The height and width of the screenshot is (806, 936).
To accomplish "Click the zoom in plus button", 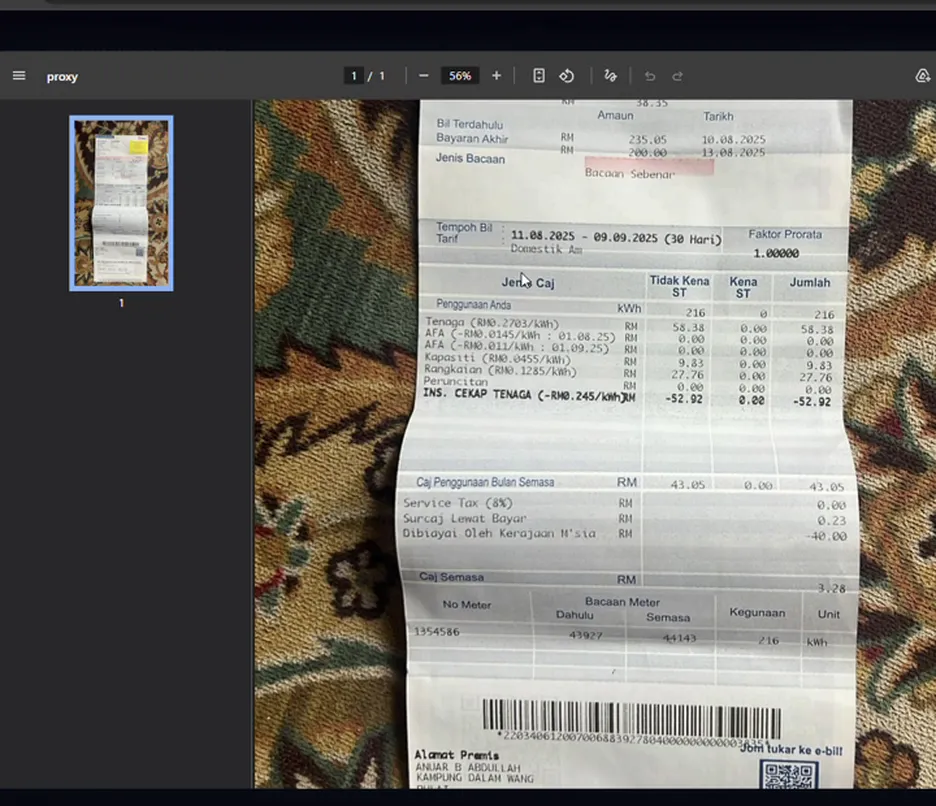I will pyautogui.click(x=496, y=76).
